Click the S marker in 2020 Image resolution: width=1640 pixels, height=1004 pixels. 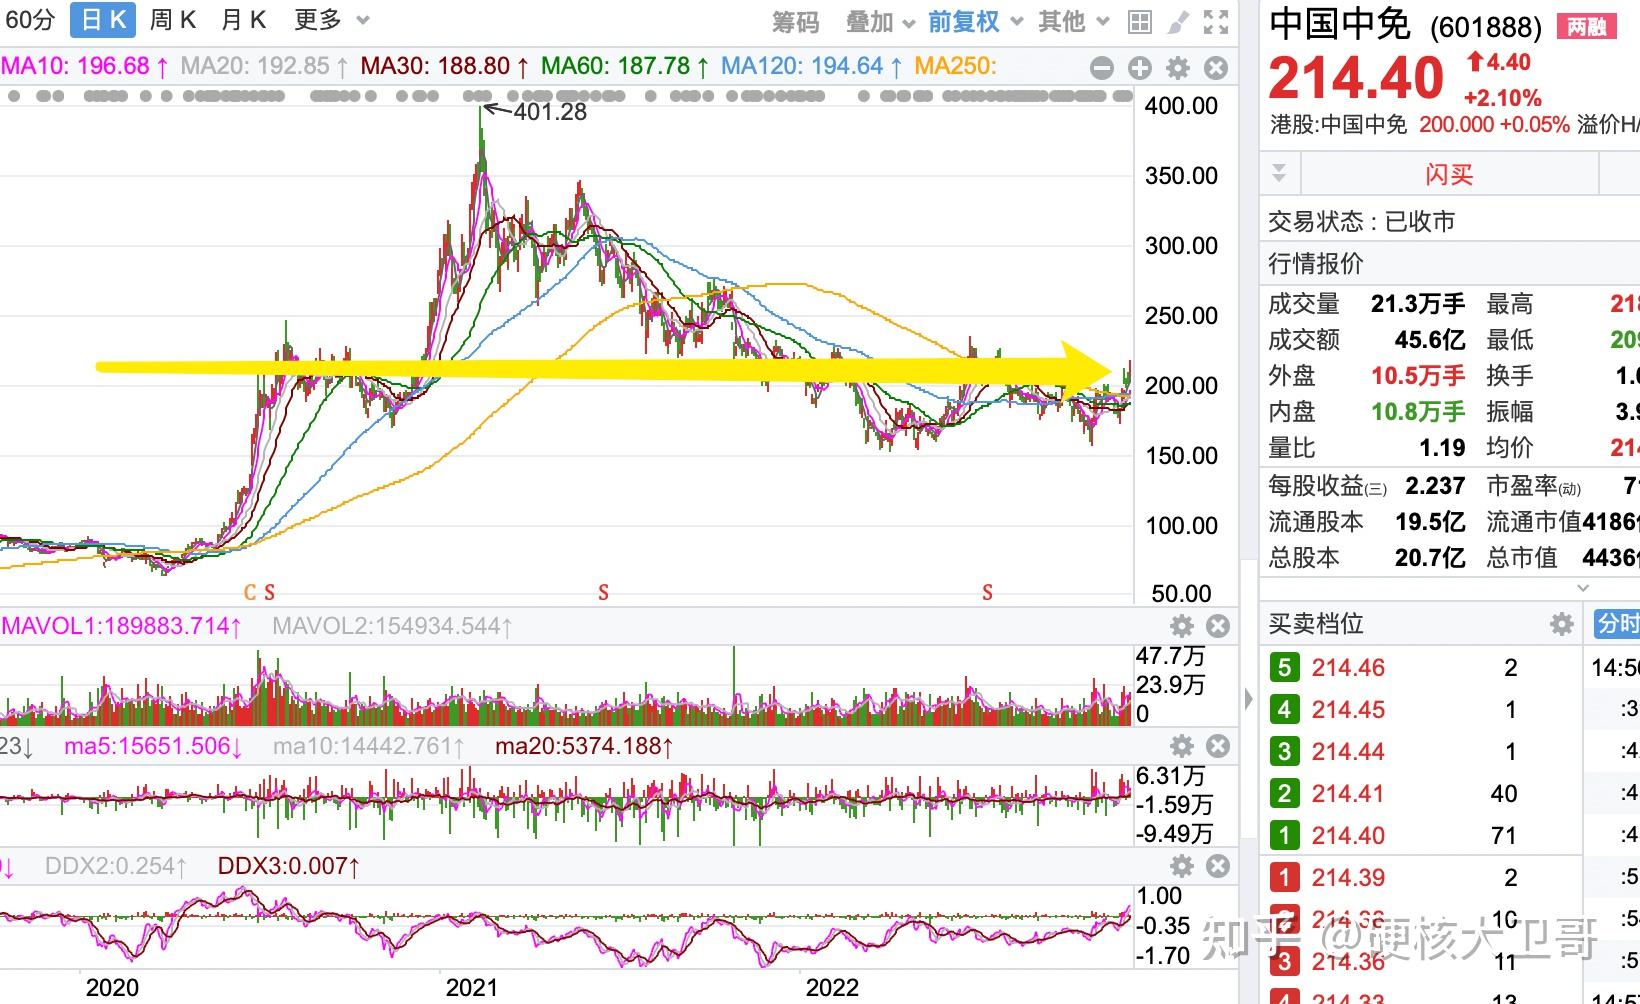(x=269, y=593)
